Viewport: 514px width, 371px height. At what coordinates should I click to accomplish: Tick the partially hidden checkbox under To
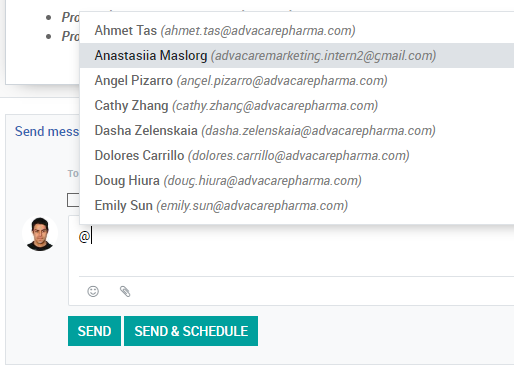click(x=73, y=200)
